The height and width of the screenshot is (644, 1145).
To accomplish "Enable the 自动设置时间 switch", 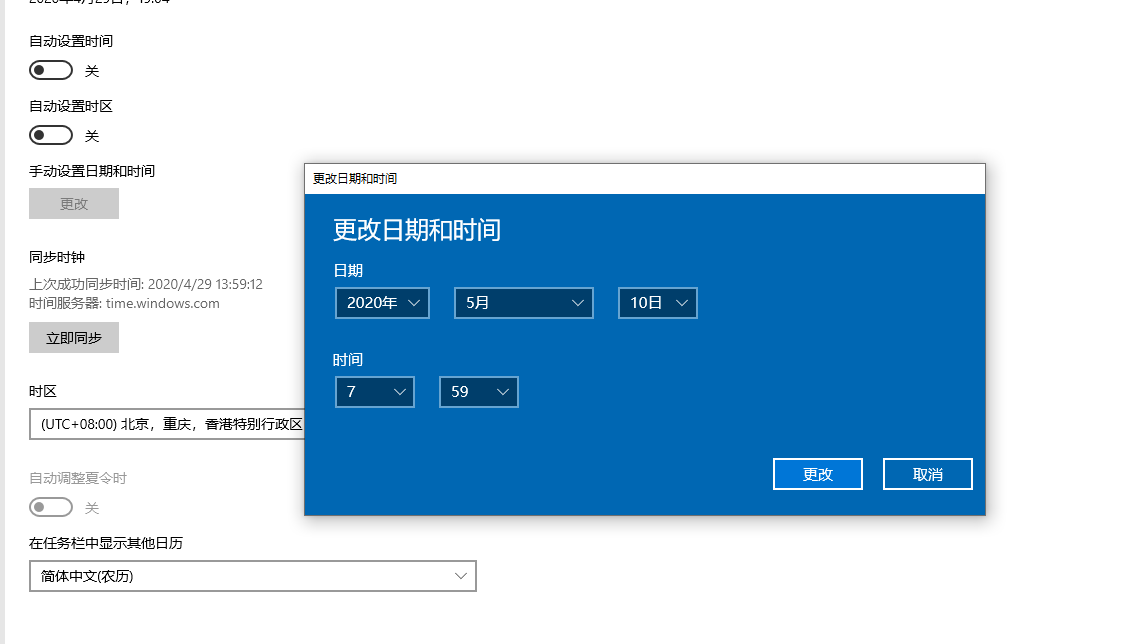I will (51, 70).
